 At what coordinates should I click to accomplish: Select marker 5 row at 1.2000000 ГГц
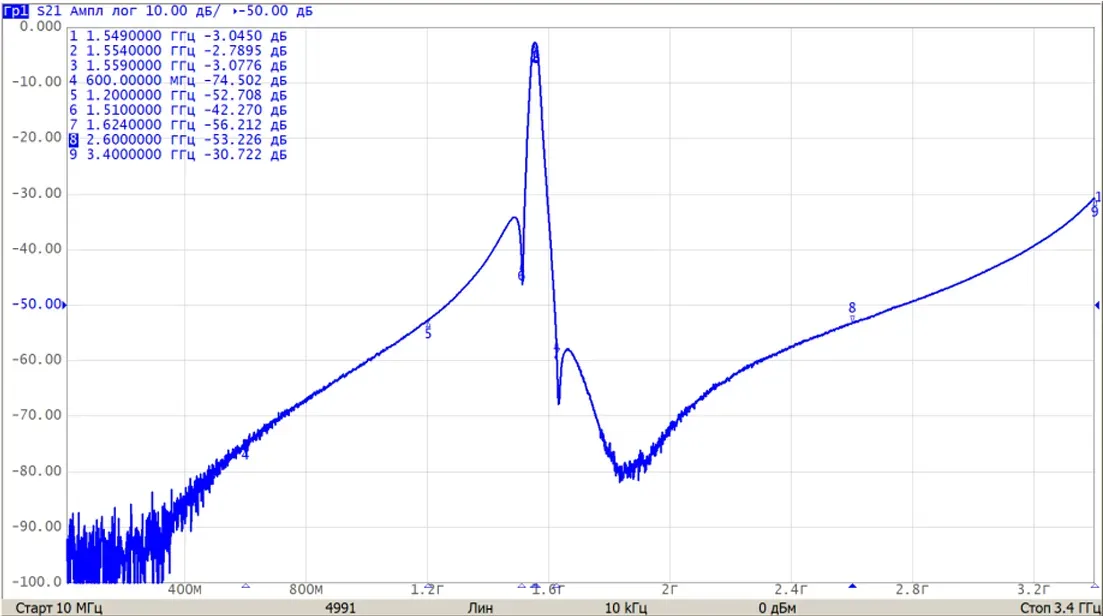pyautogui.click(x=178, y=95)
